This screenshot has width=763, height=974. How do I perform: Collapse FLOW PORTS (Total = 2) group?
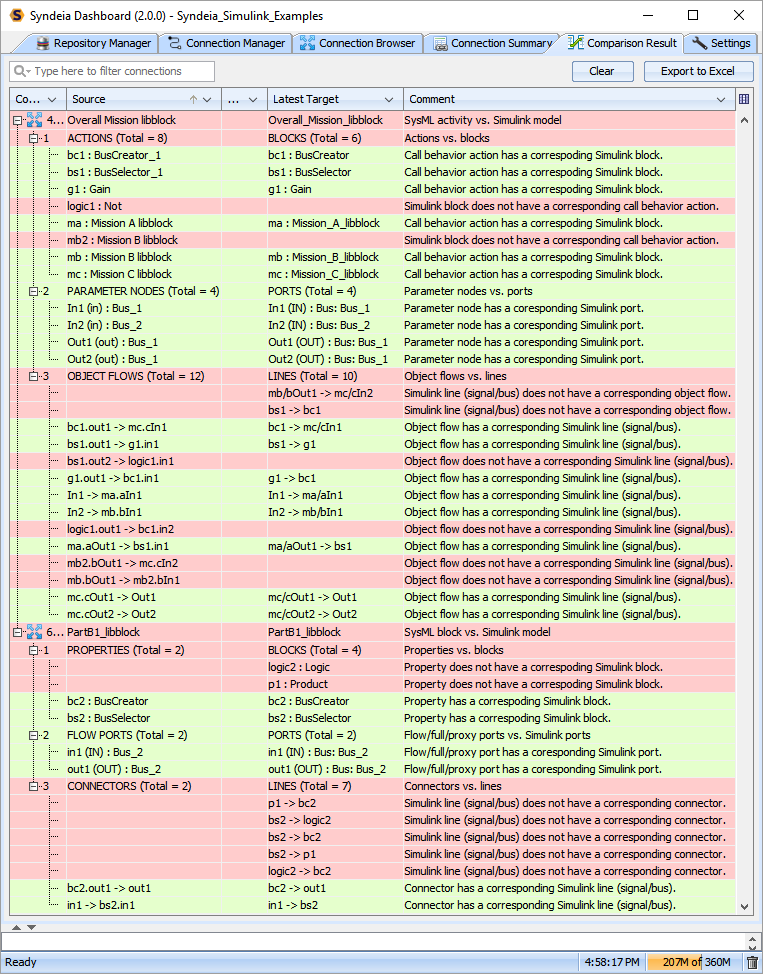coord(34,735)
